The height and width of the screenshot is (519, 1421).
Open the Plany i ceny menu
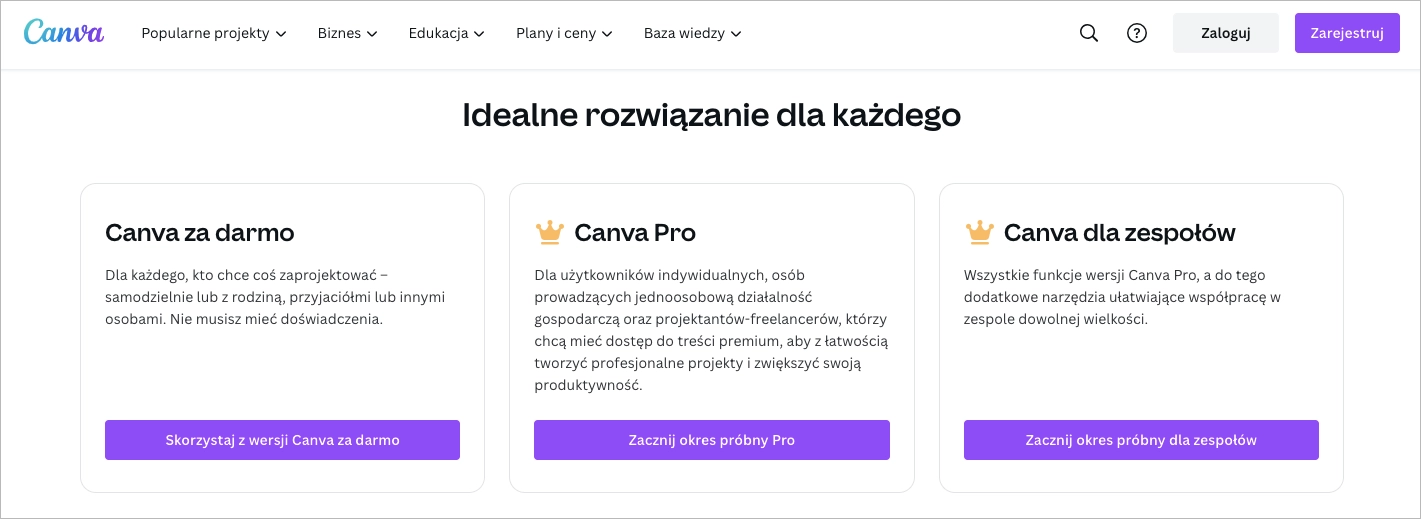(555, 33)
